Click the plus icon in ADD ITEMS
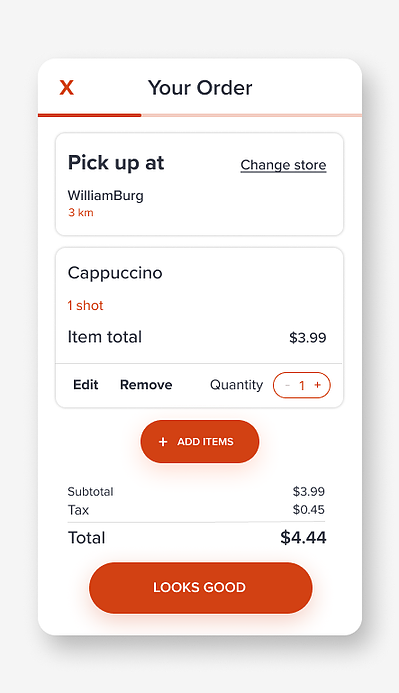Image resolution: width=399 pixels, height=693 pixels. pos(163,442)
